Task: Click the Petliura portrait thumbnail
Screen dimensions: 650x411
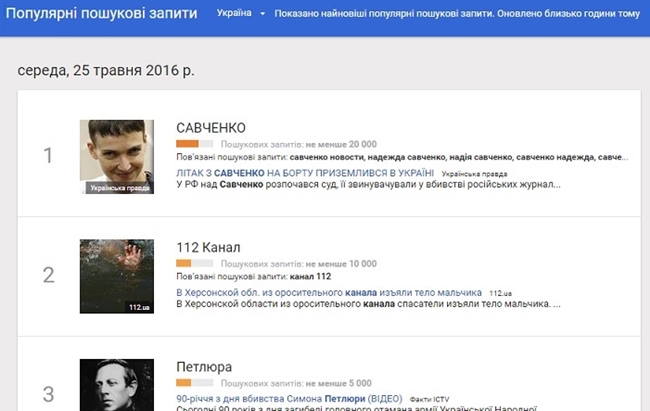Action: point(117,385)
